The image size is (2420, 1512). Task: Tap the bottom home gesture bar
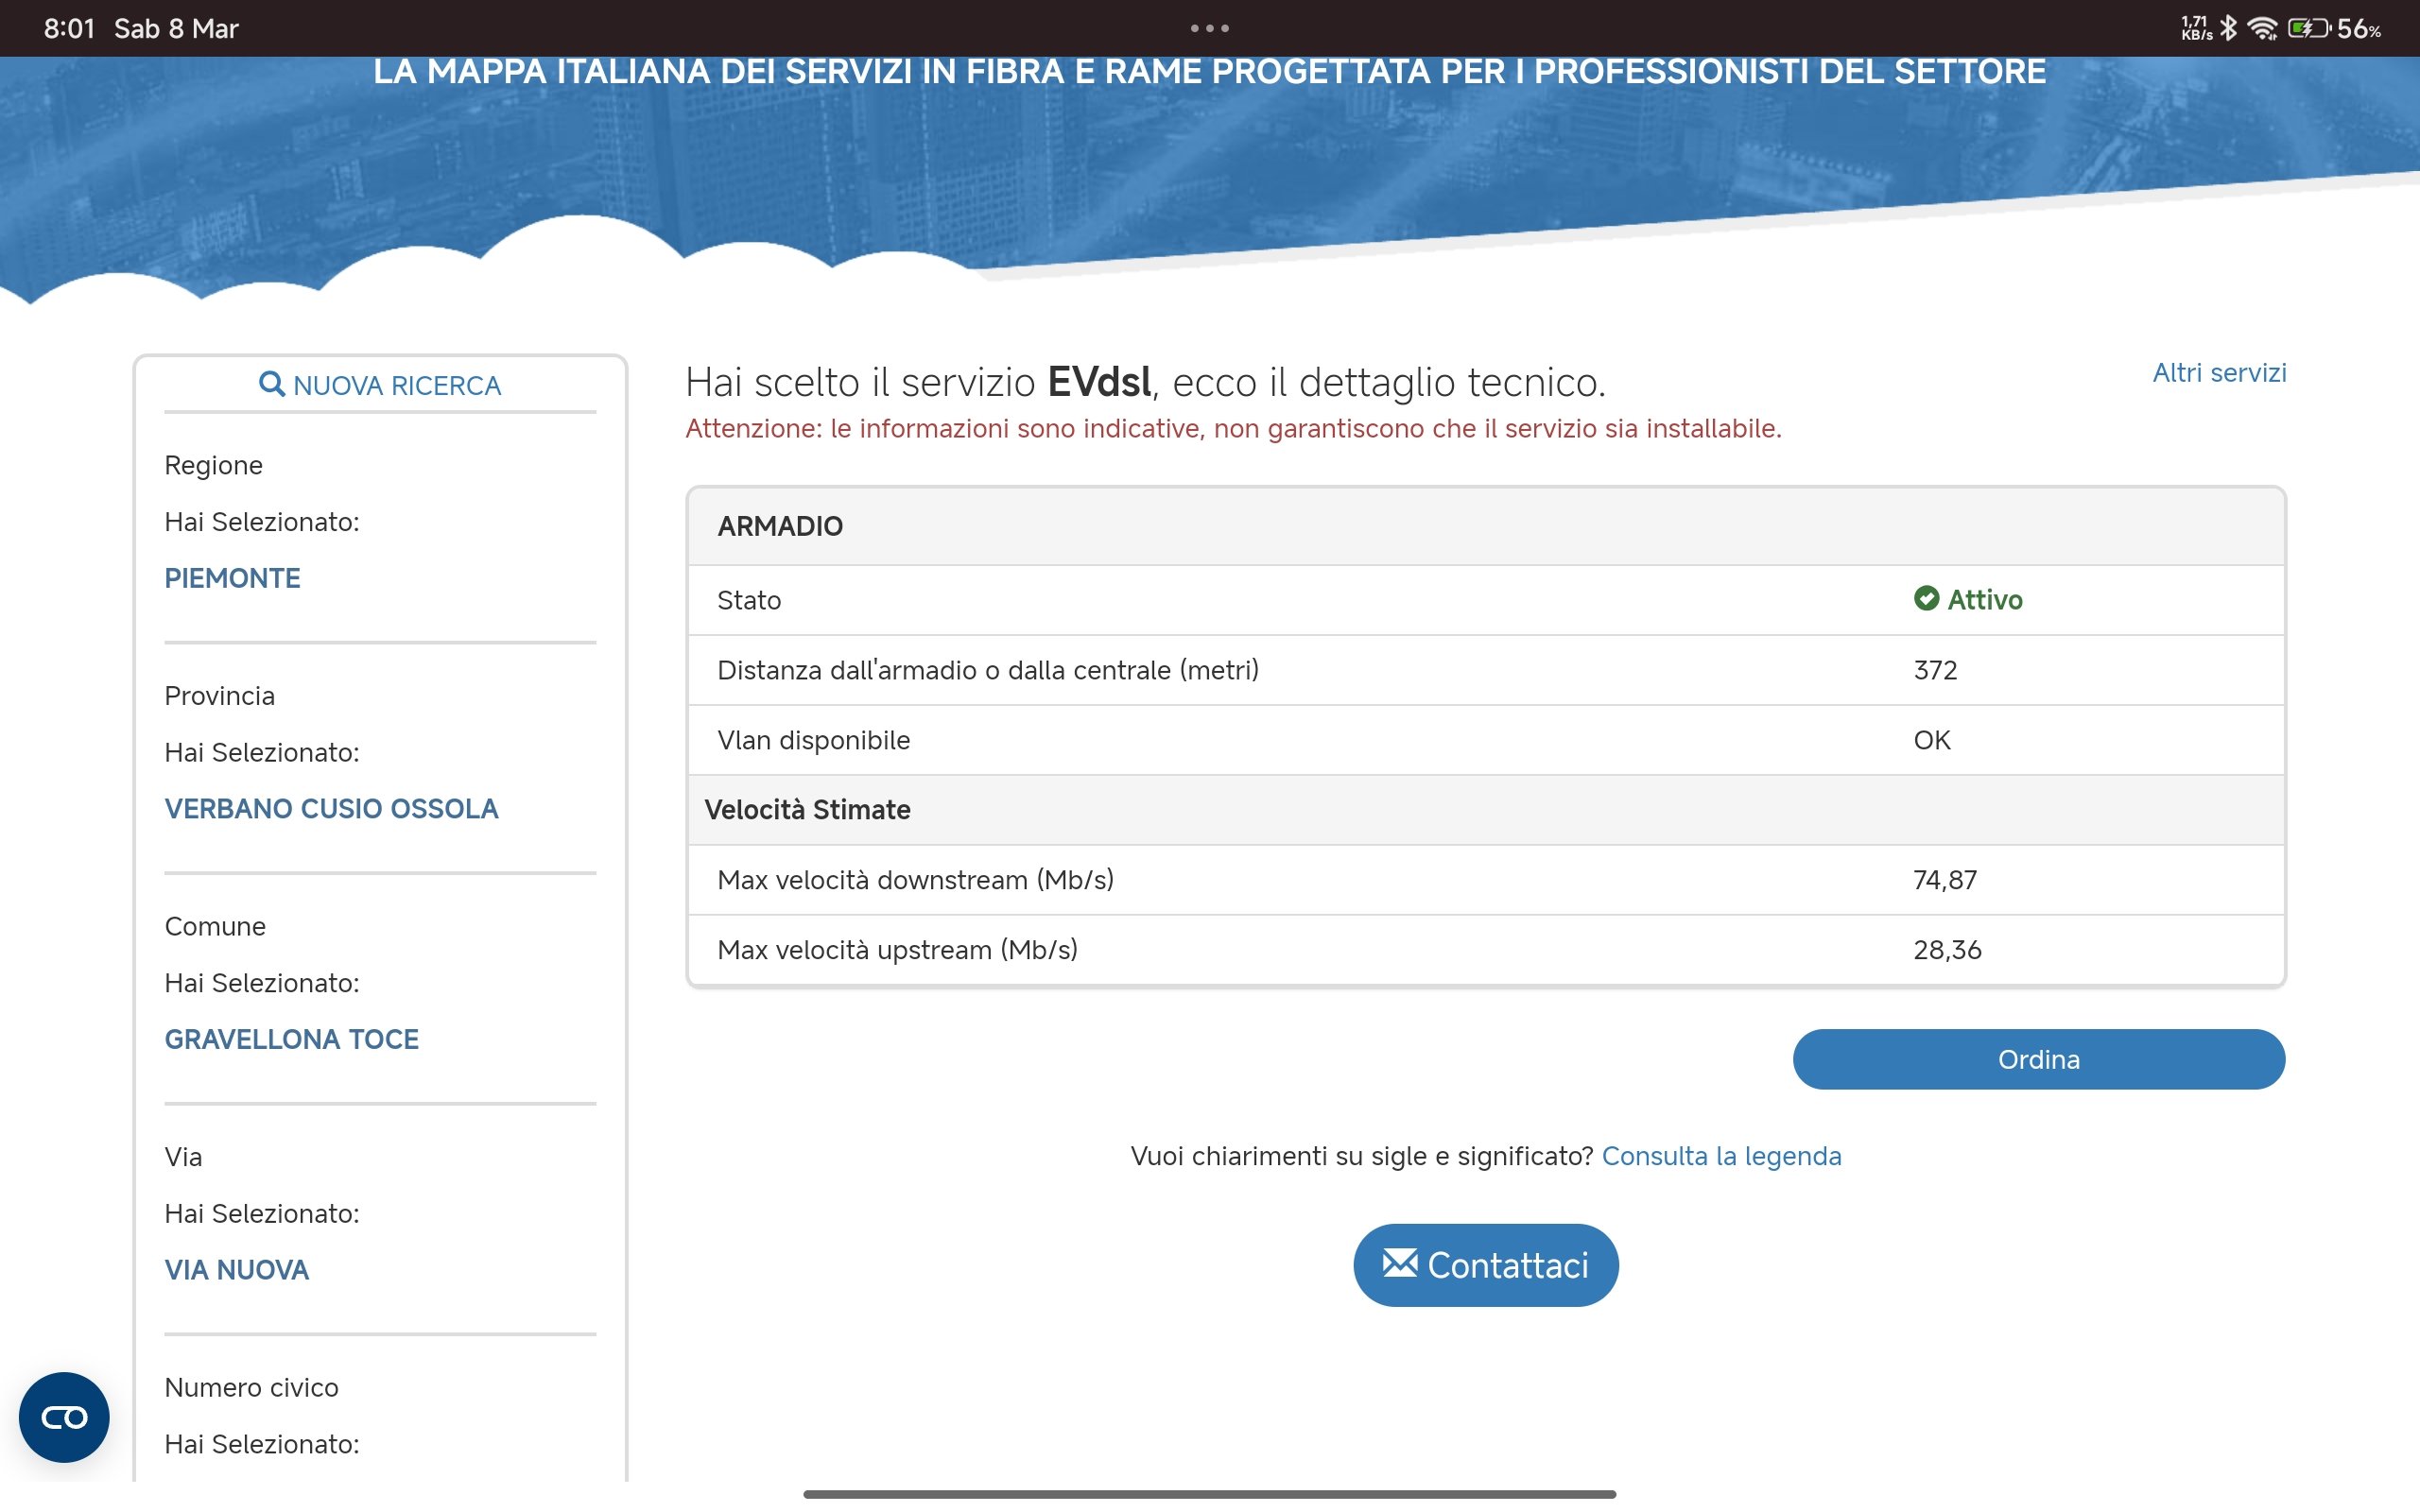pos(1209,1494)
